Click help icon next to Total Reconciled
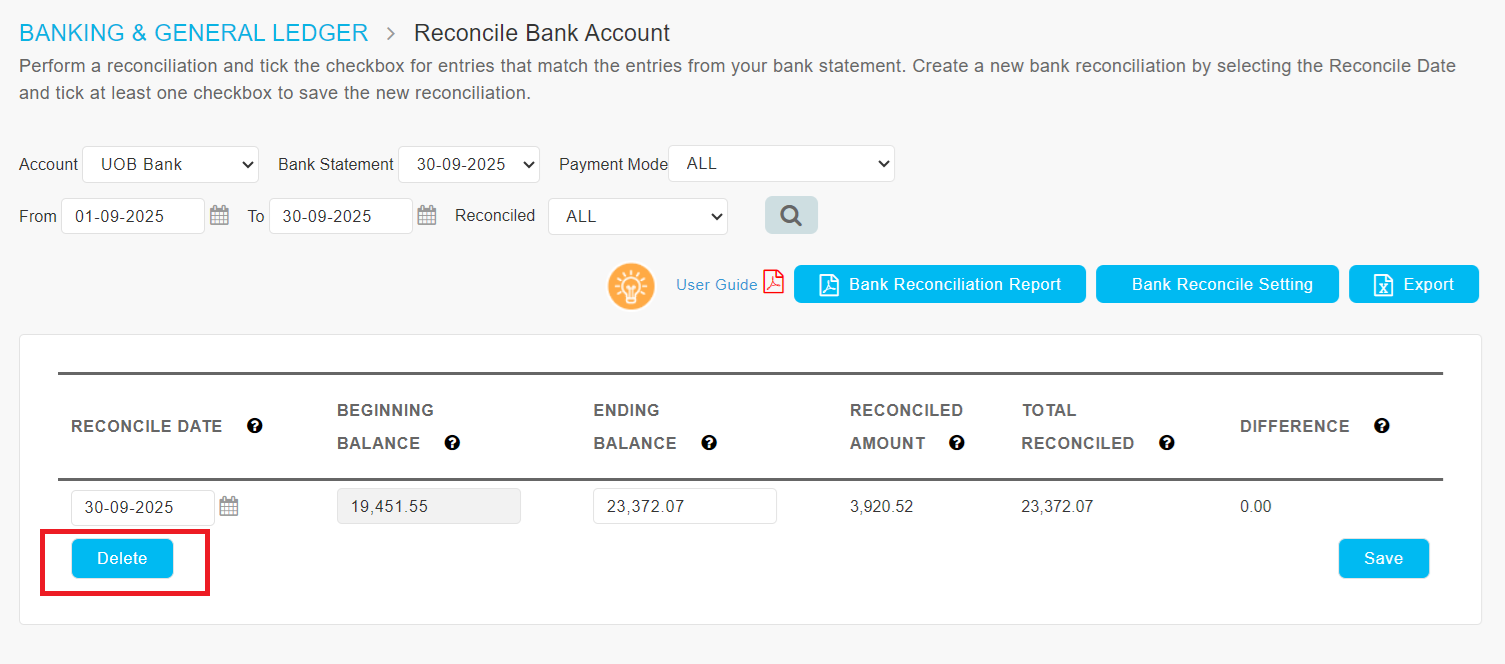Viewport: 1505px width, 664px height. pyautogui.click(x=1166, y=443)
